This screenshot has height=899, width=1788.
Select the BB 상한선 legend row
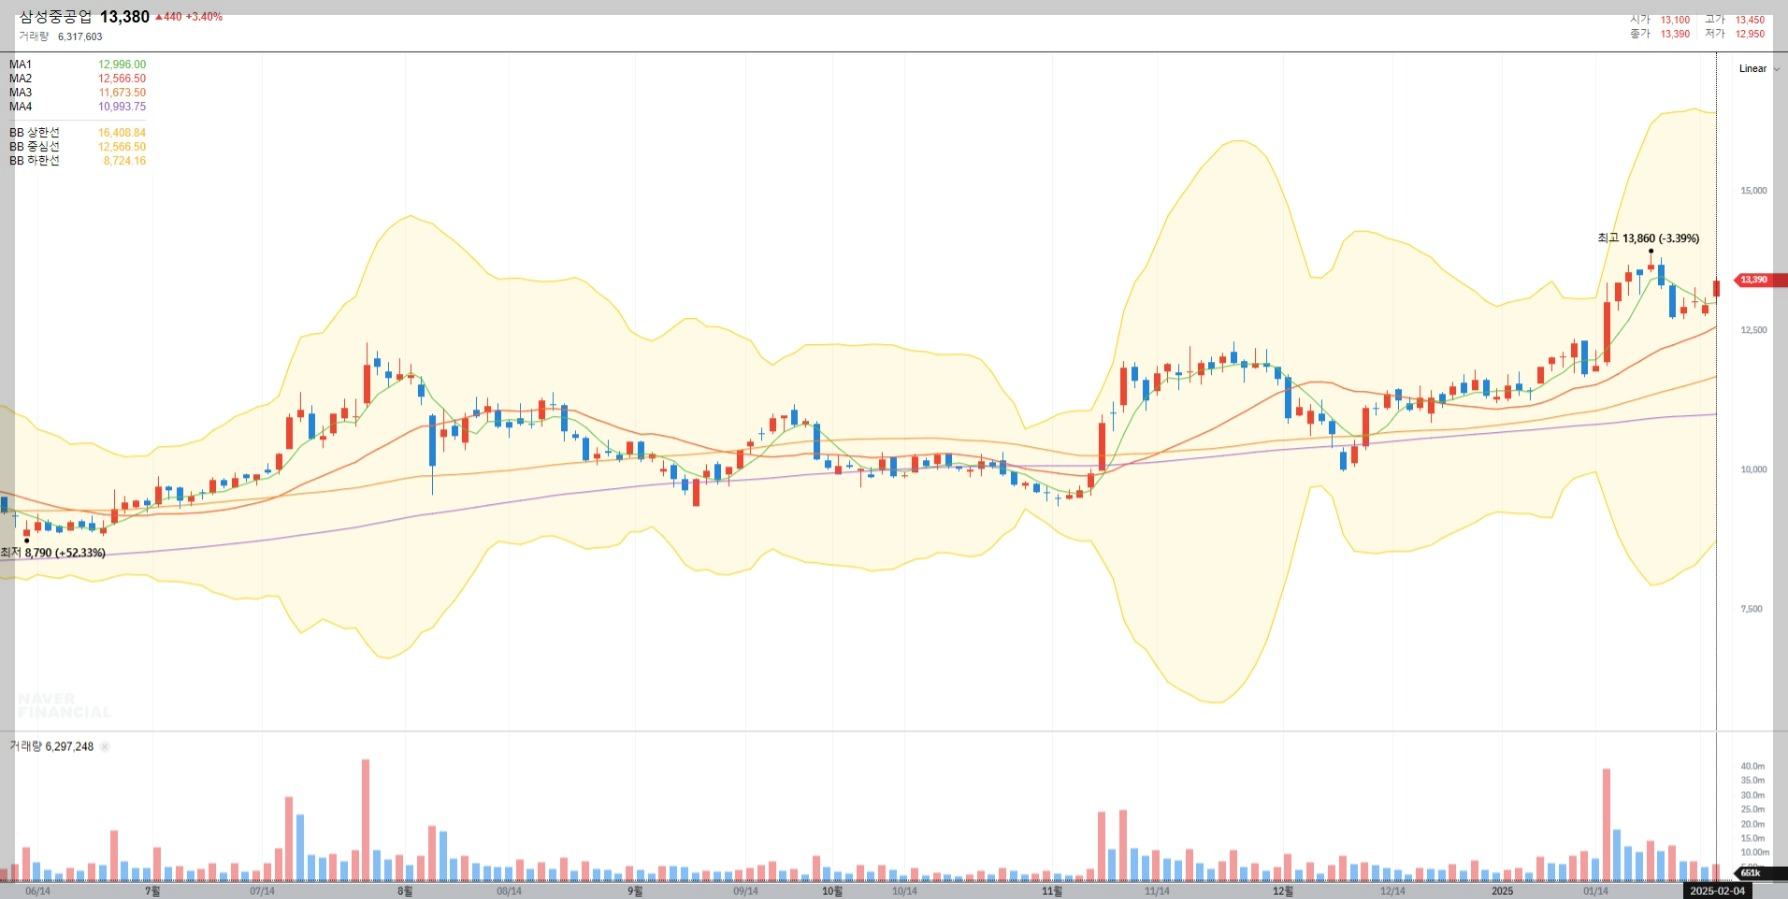77,133
